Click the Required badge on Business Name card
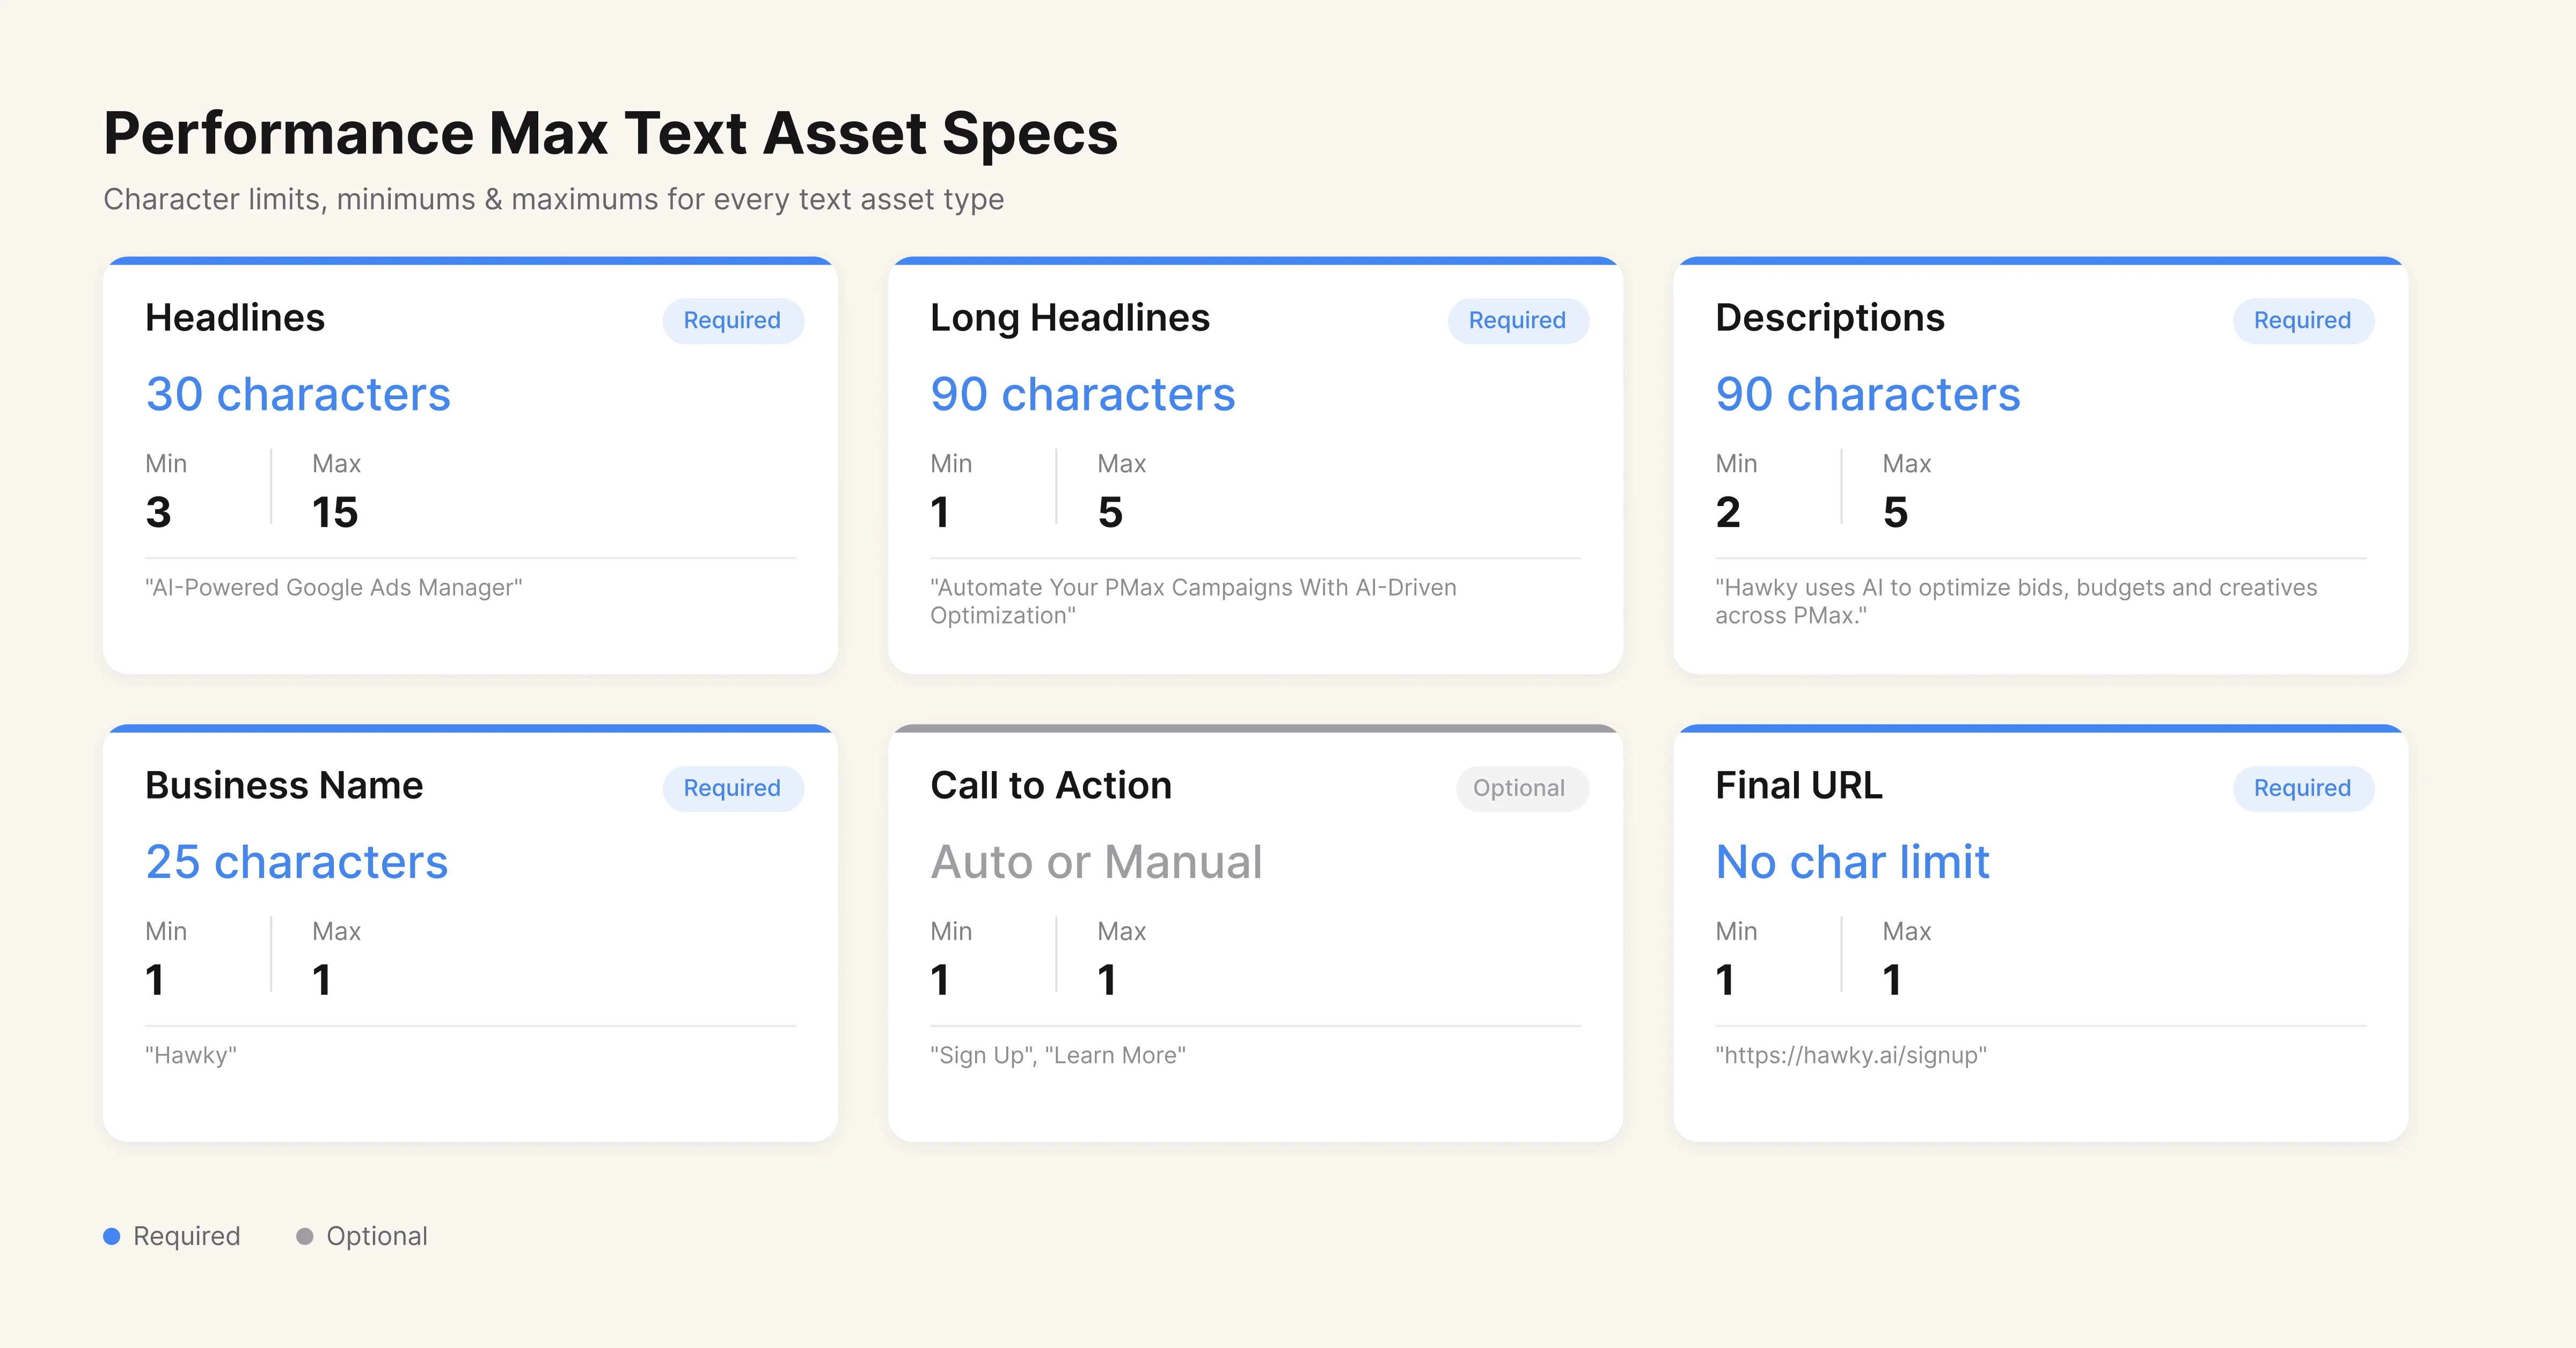This screenshot has height=1348, width=2576. [x=732, y=788]
